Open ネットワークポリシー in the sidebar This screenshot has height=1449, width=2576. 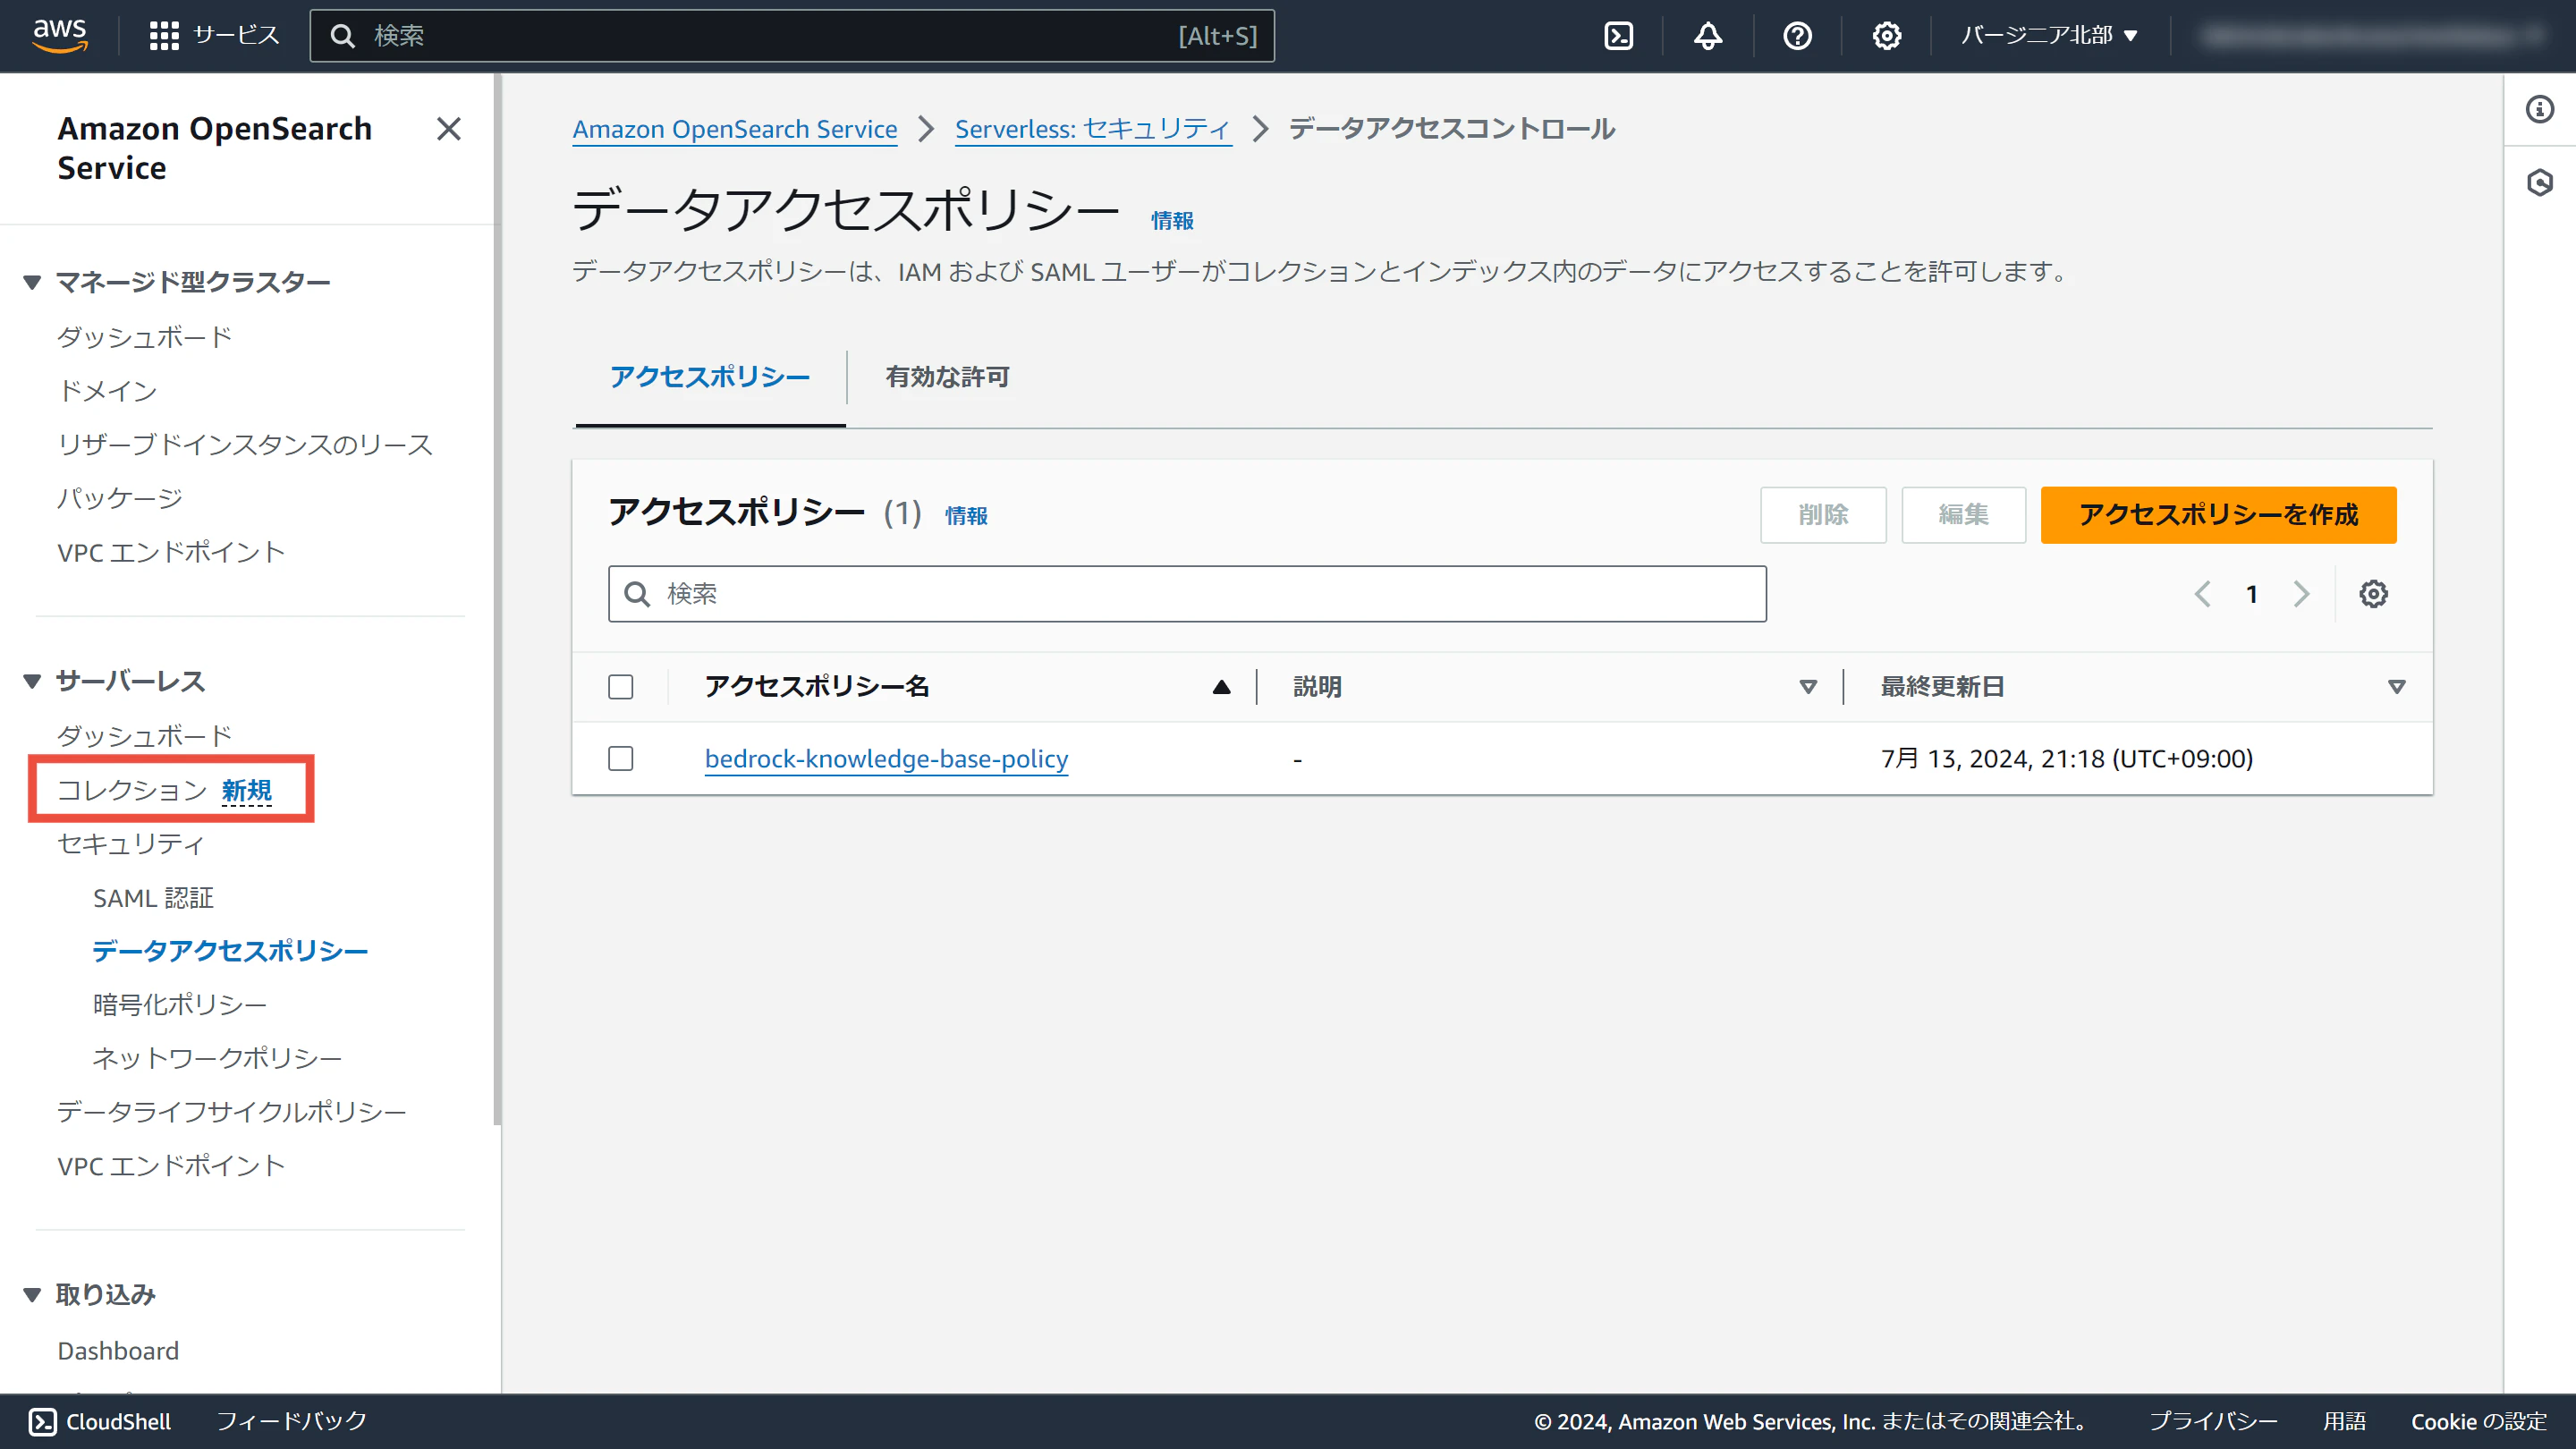point(217,1058)
